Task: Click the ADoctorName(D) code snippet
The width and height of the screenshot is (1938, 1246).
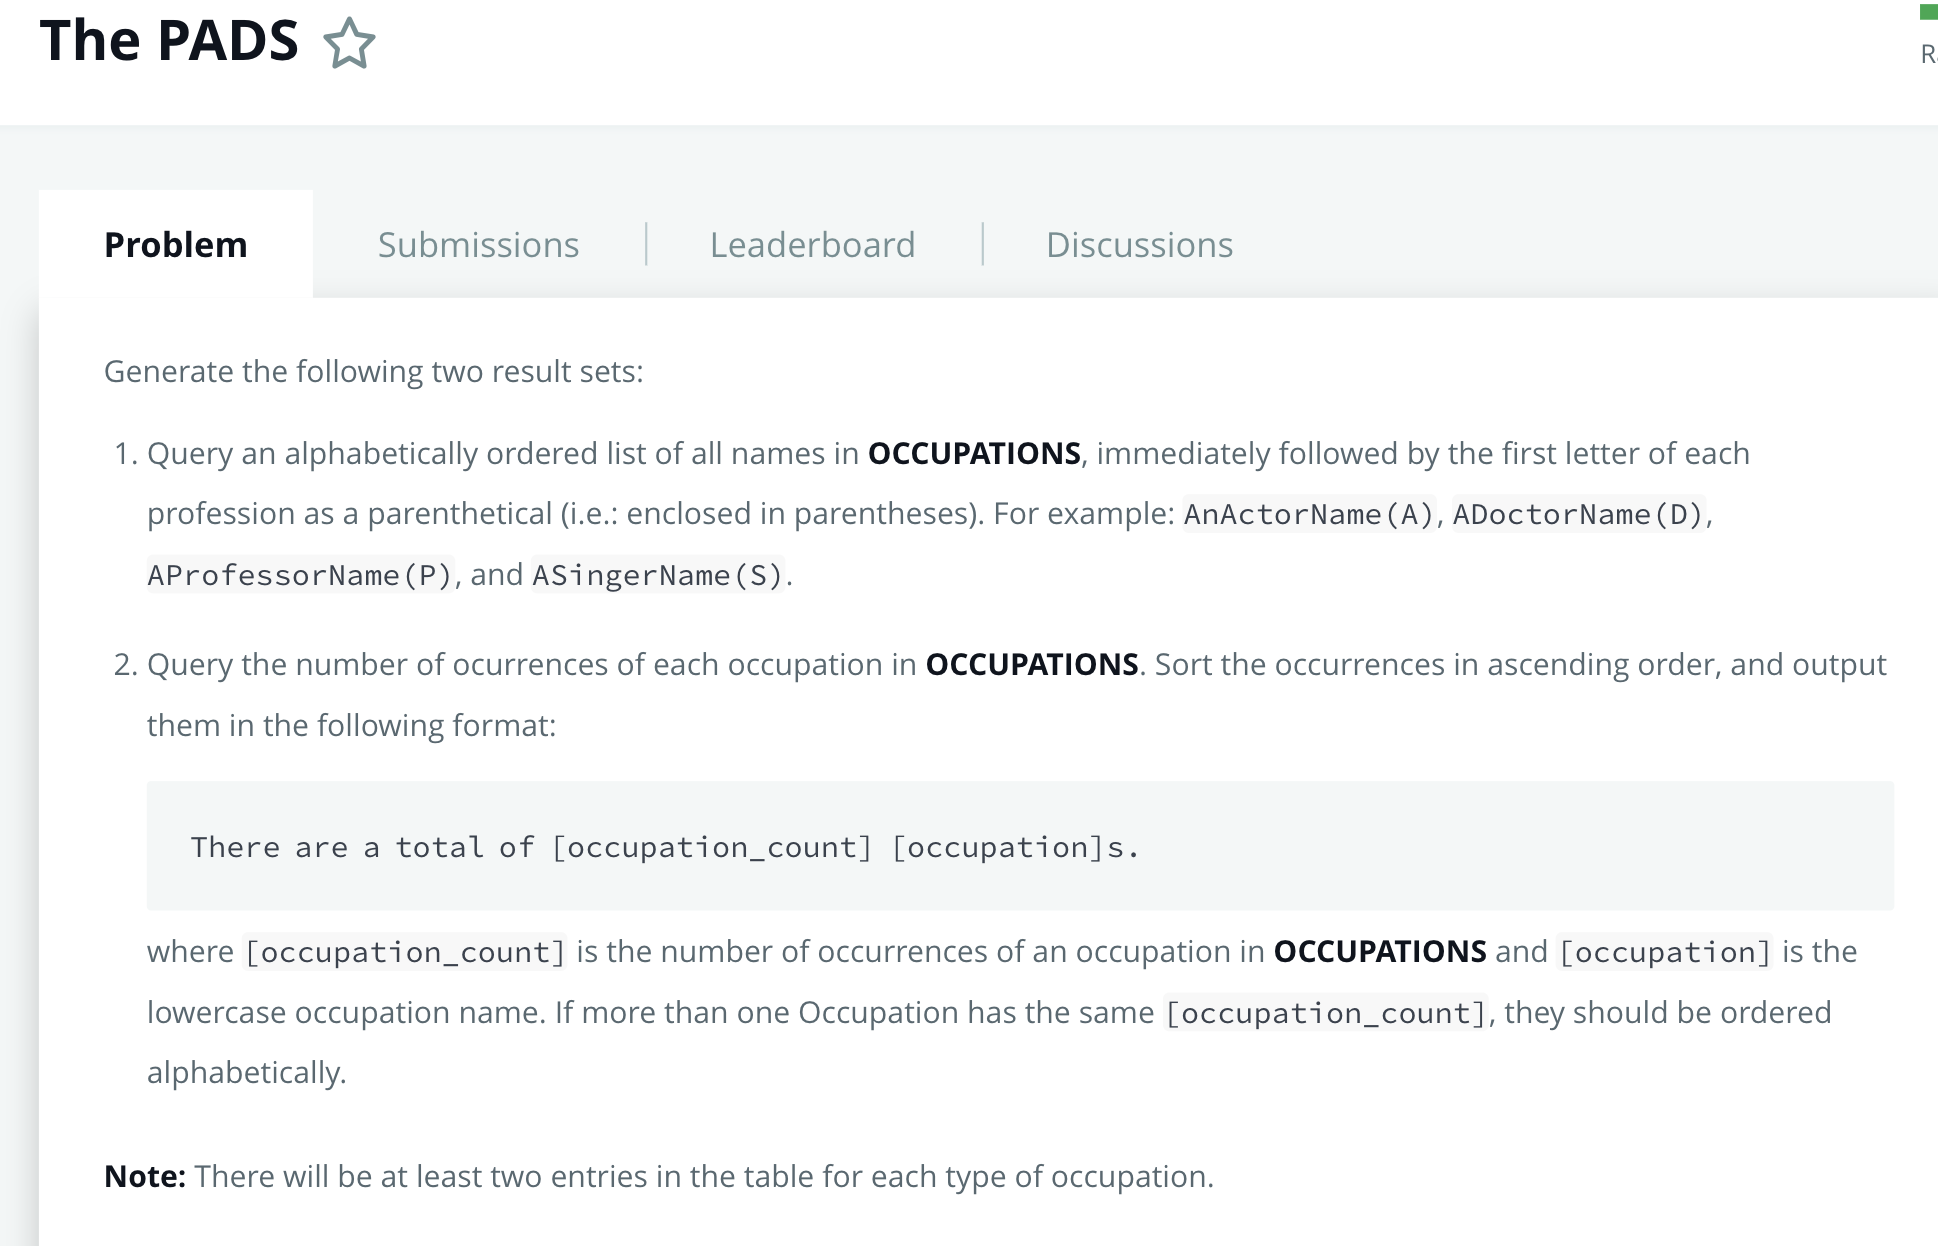Action: tap(1577, 514)
